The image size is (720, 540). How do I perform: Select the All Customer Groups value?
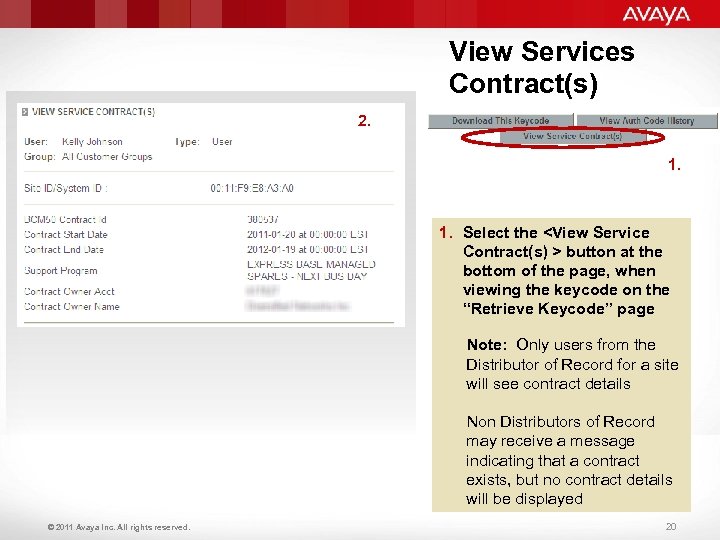tap(107, 157)
